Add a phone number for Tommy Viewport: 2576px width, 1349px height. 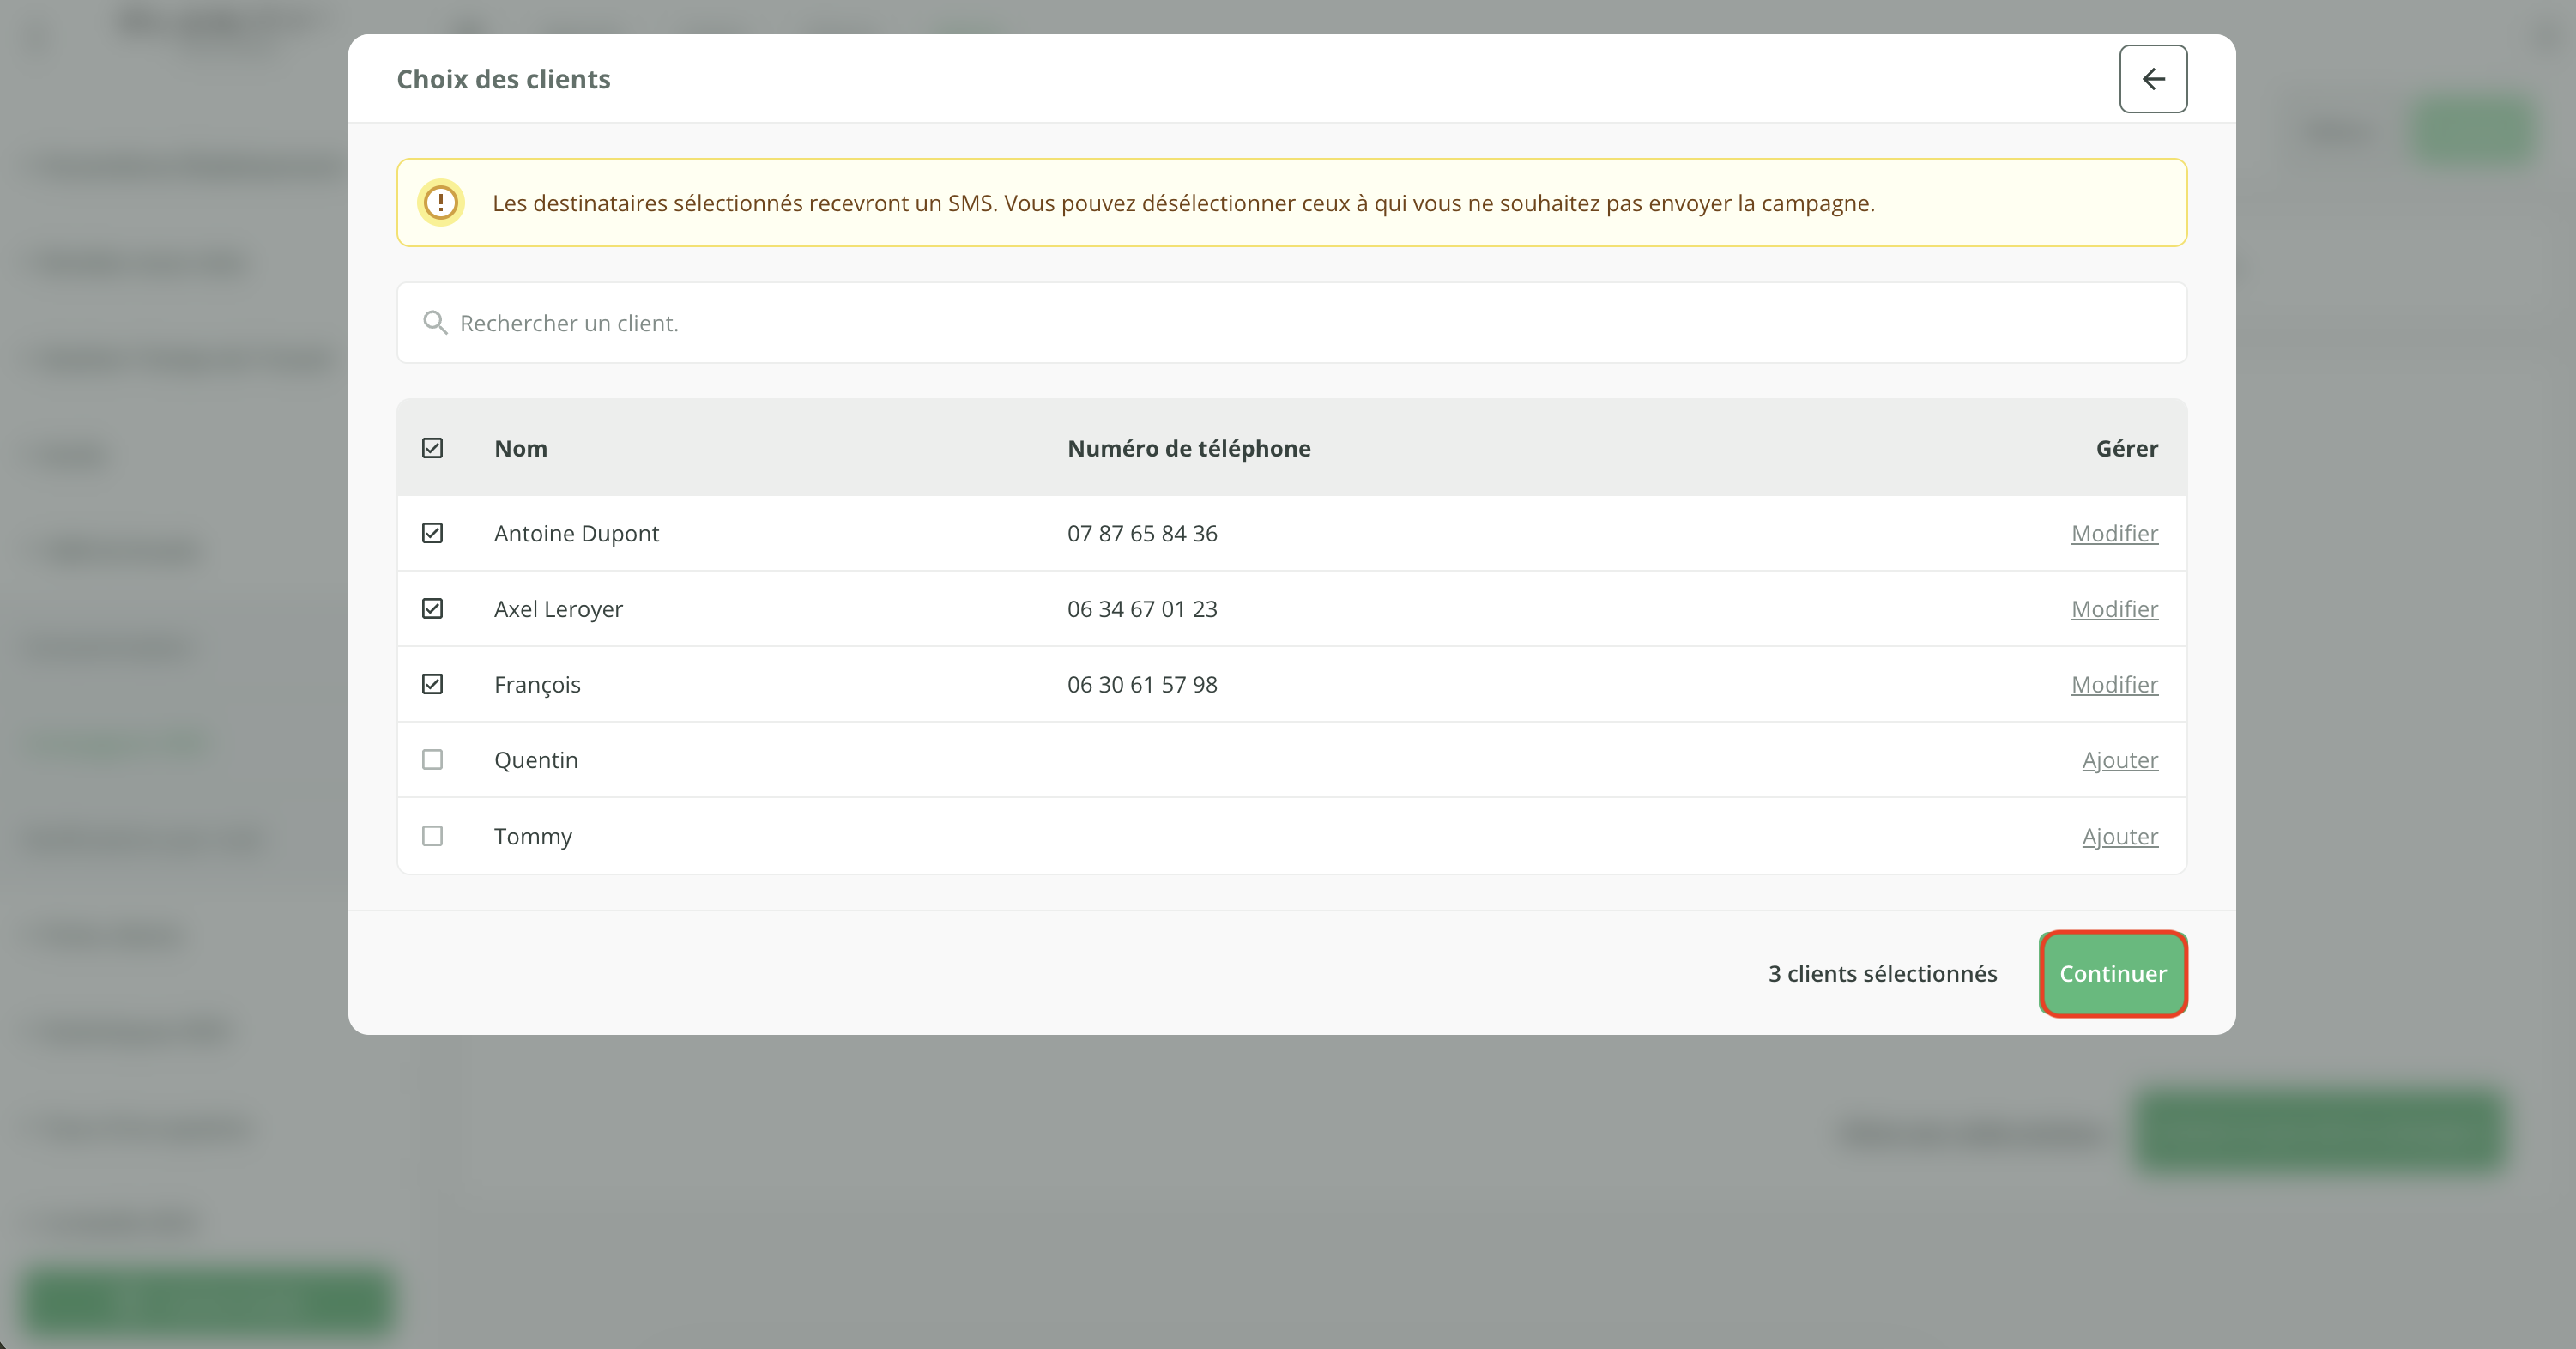(2119, 836)
